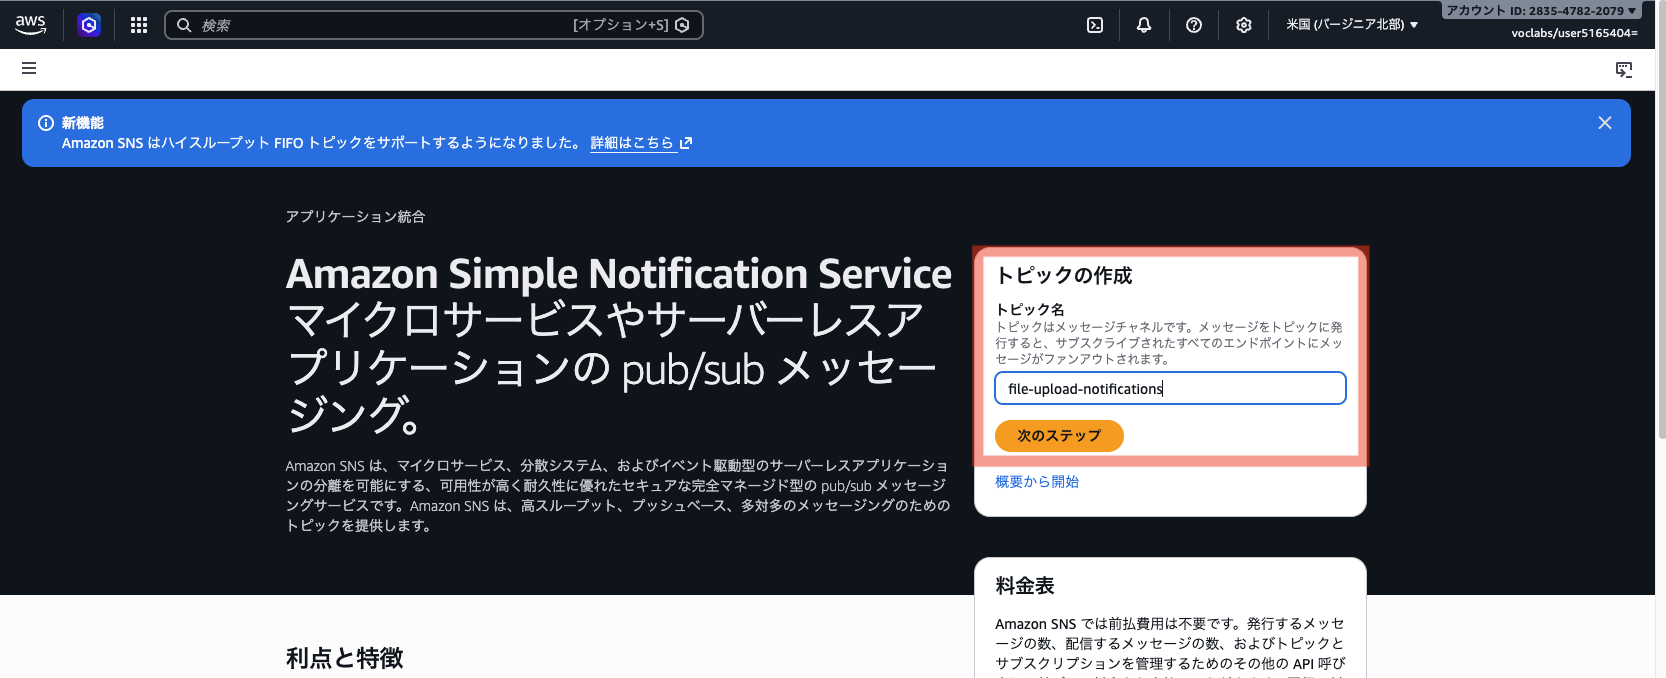Click the トピックの作成 heading

tap(1064, 276)
